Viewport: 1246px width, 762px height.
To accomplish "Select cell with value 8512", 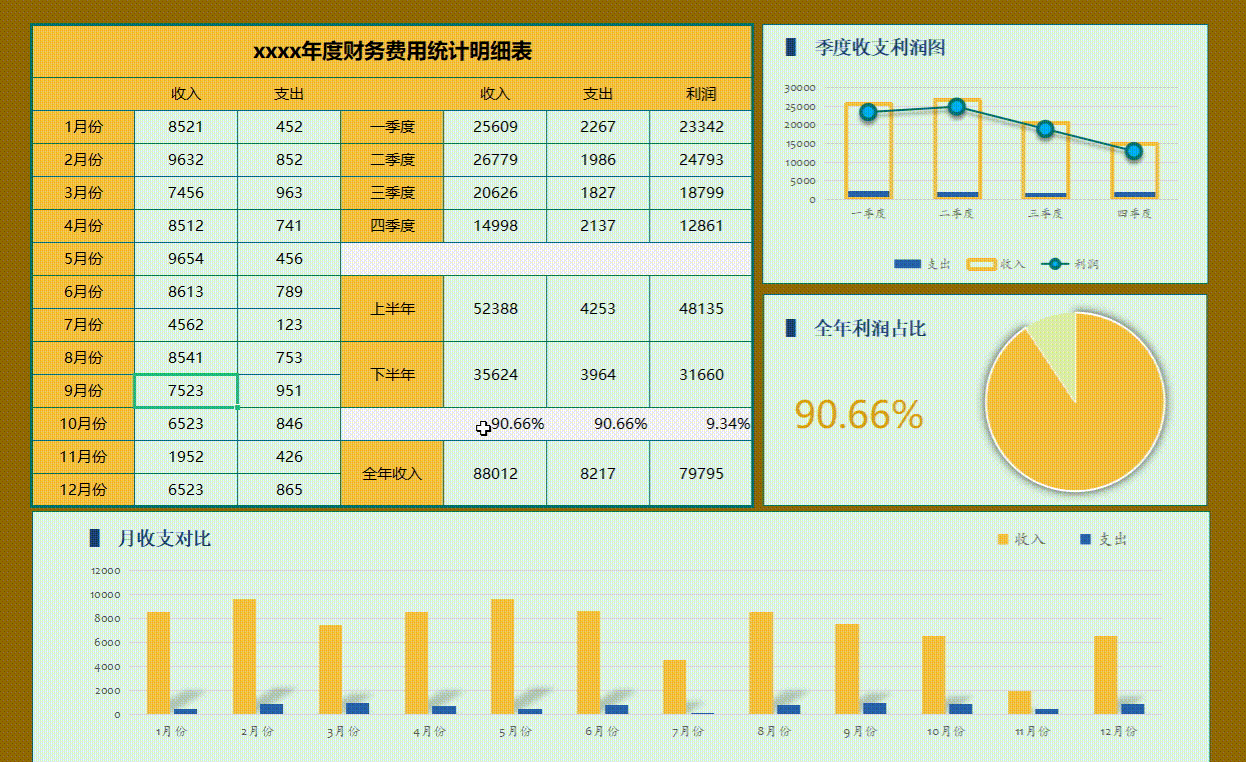I will (x=186, y=226).
